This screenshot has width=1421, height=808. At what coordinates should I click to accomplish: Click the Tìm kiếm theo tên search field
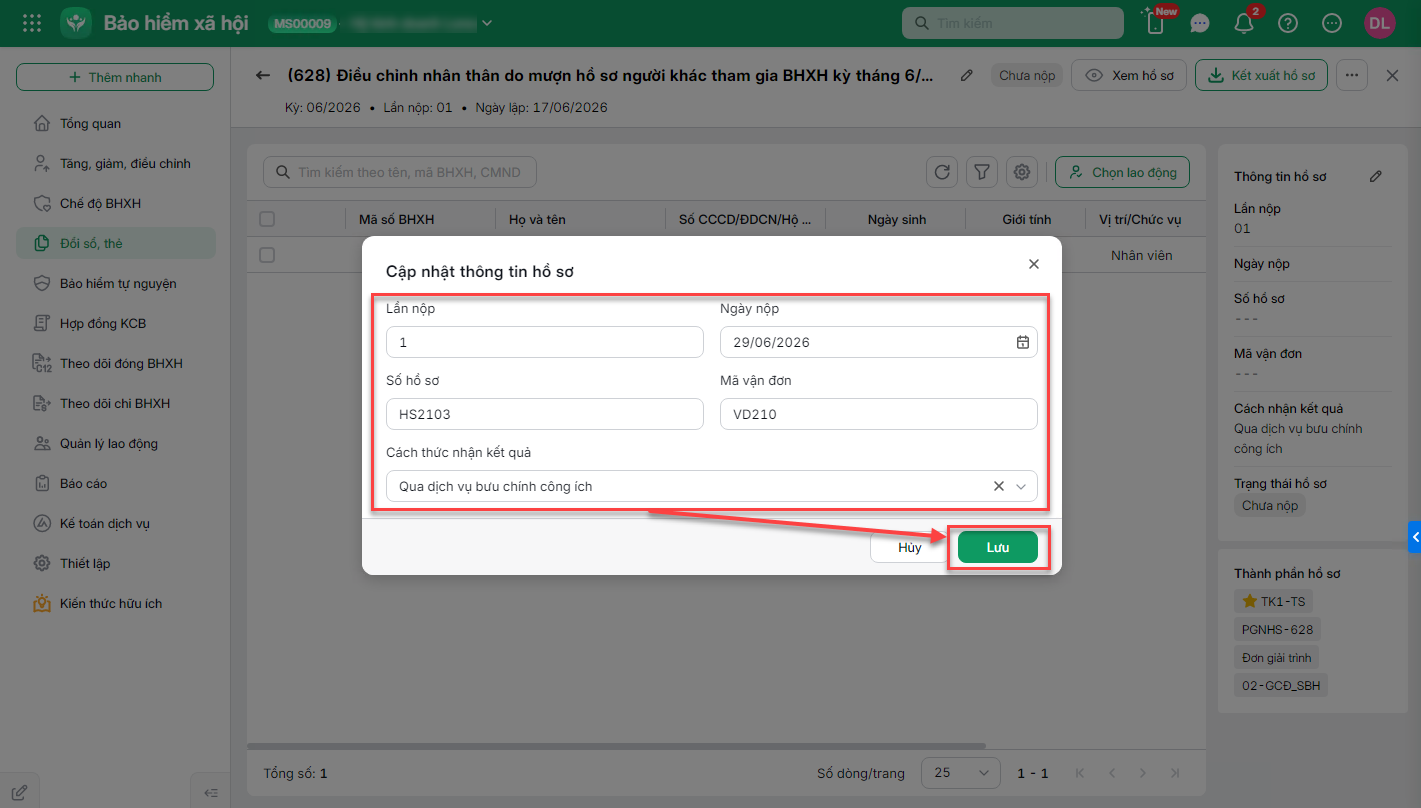click(x=400, y=172)
